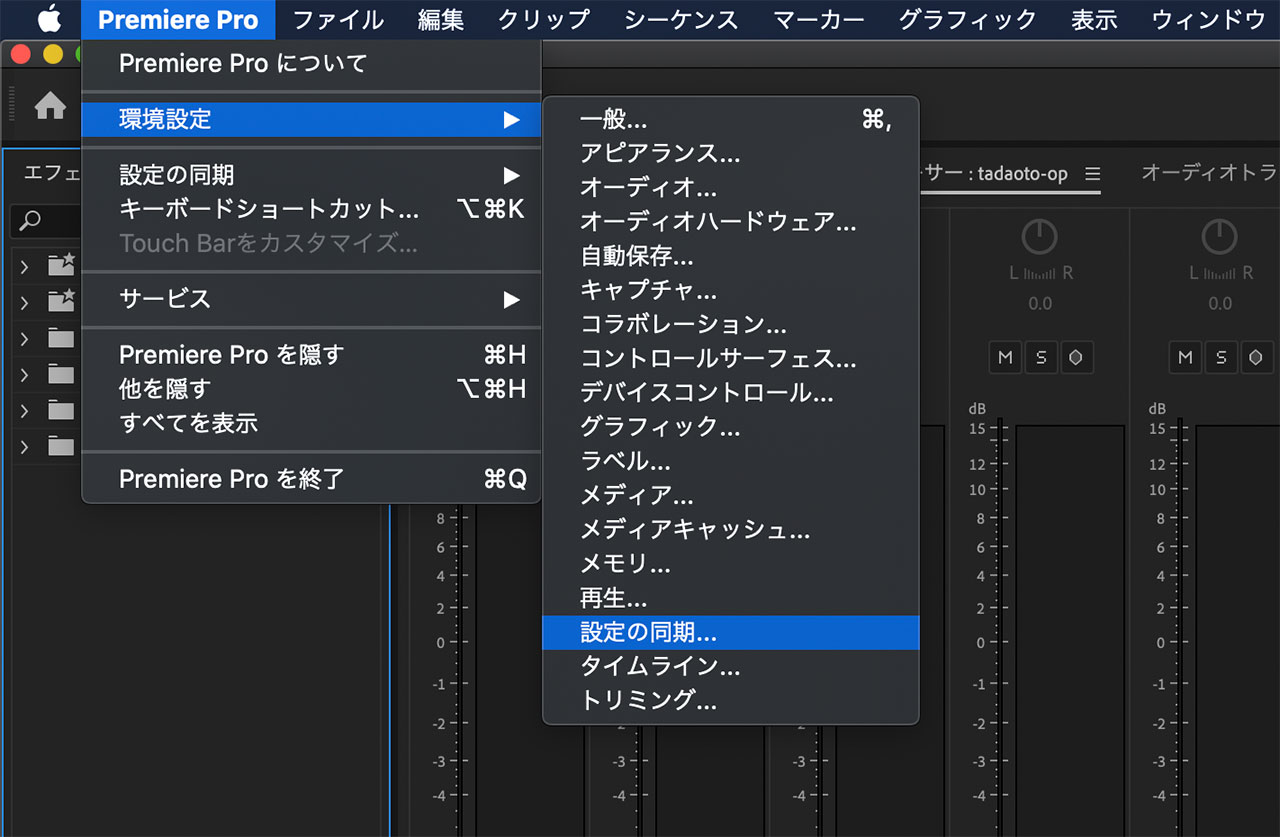Open the 設定の同期 submenu in Premiere Pro menu
Image resolution: width=1280 pixels, height=837 pixels.
[x=311, y=175]
